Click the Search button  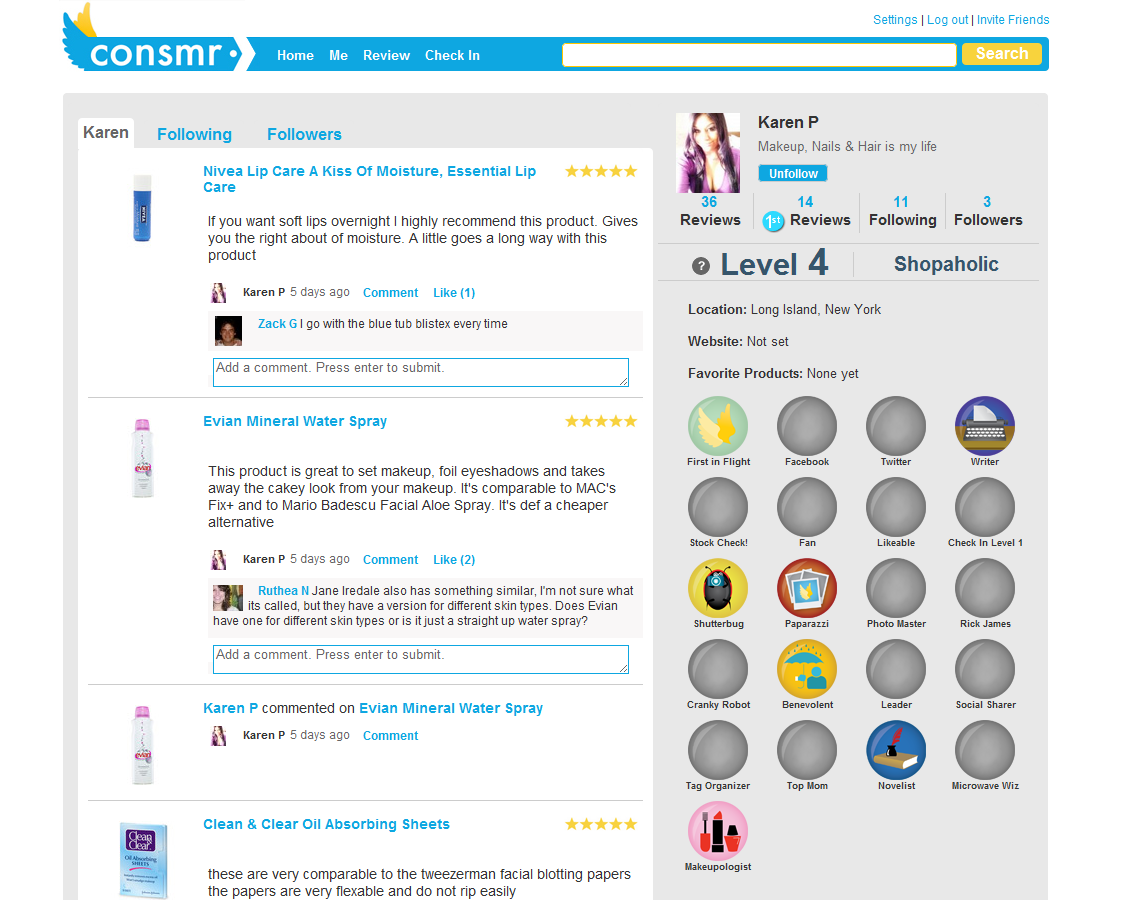click(1001, 54)
